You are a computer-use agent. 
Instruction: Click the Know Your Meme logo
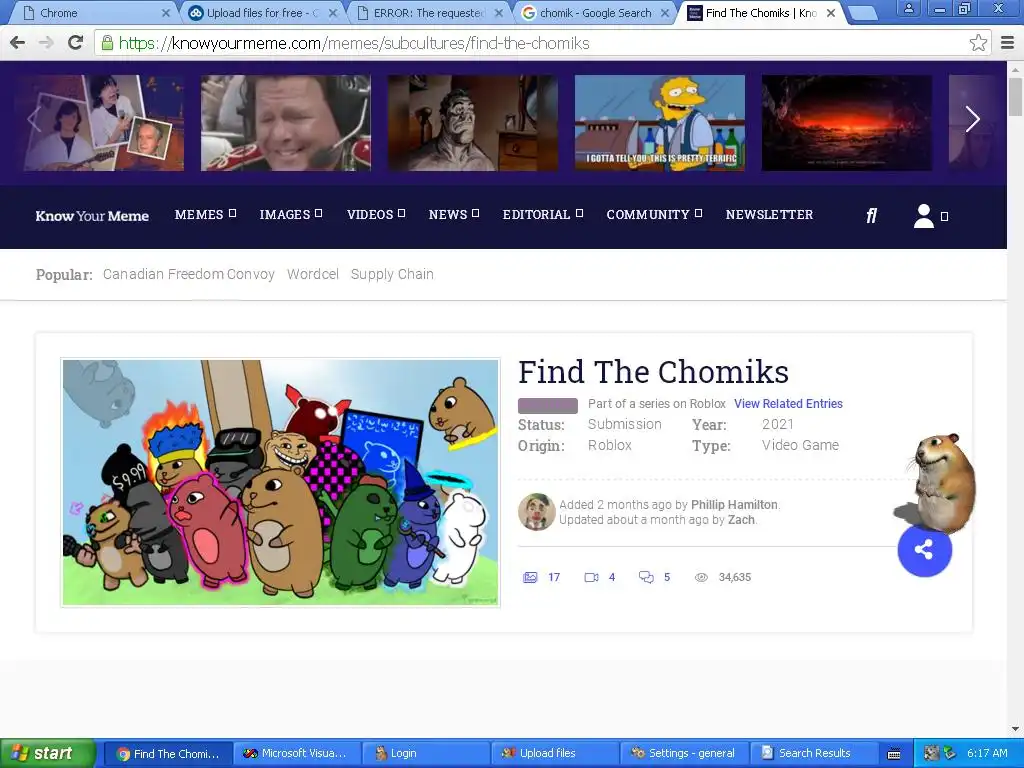pyautogui.click(x=92, y=216)
